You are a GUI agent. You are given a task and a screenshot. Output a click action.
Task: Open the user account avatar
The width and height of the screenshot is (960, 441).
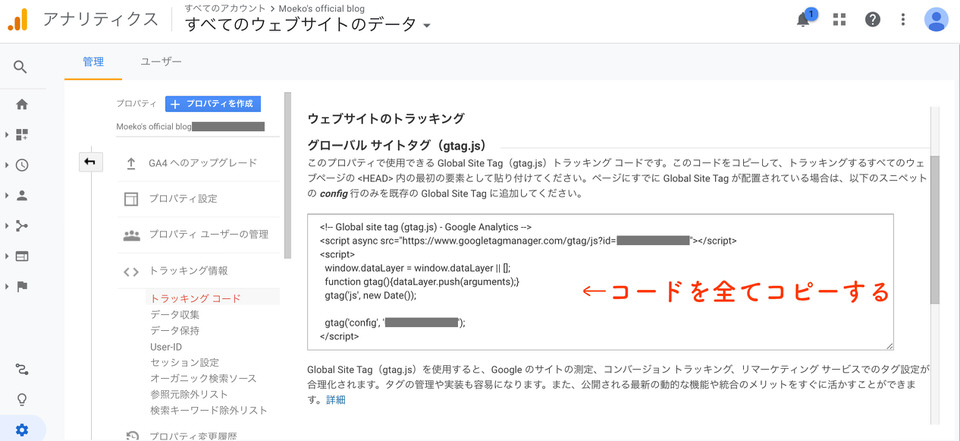(x=936, y=20)
